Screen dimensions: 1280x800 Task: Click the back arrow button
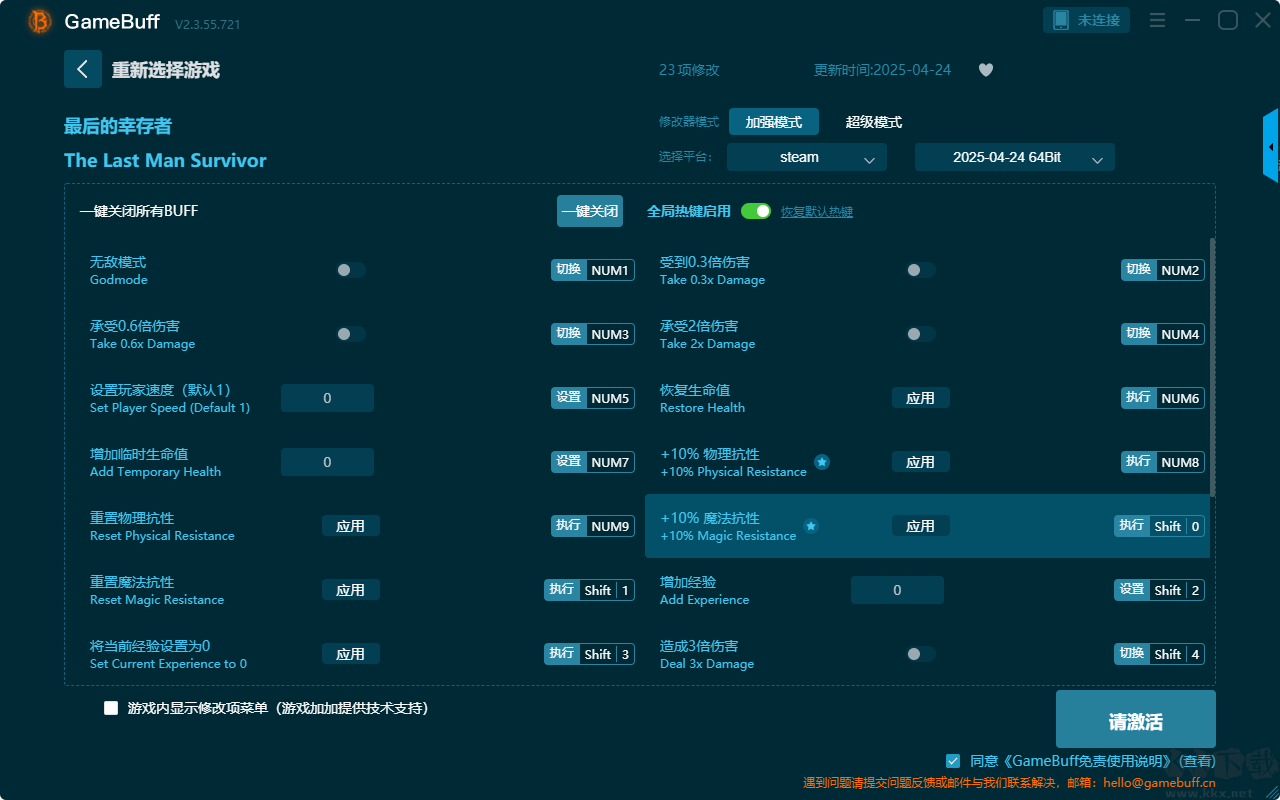pyautogui.click(x=83, y=69)
